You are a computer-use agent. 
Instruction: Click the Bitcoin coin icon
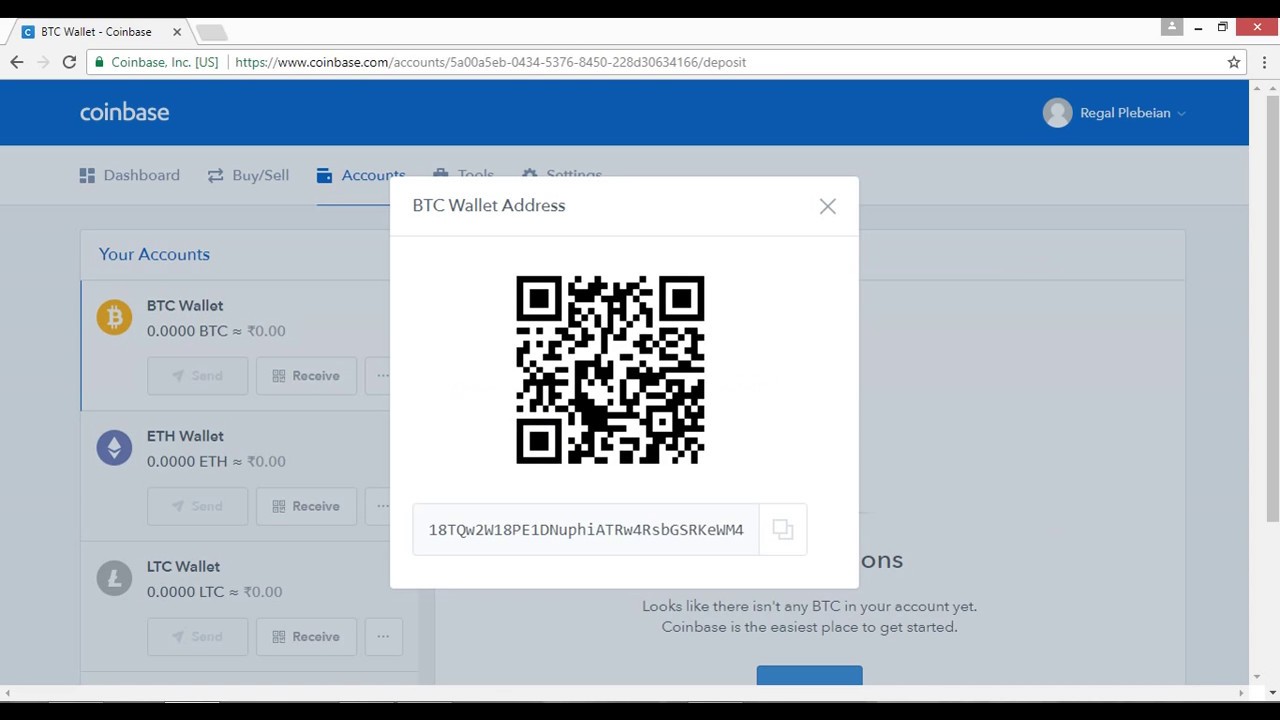click(114, 318)
